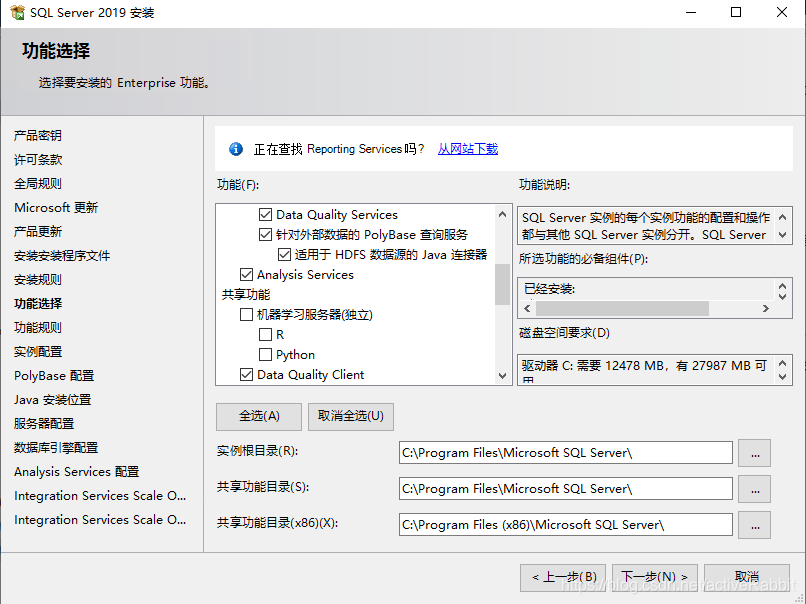Select the Microsoft 更新 step
806x604 pixels.
56,208
